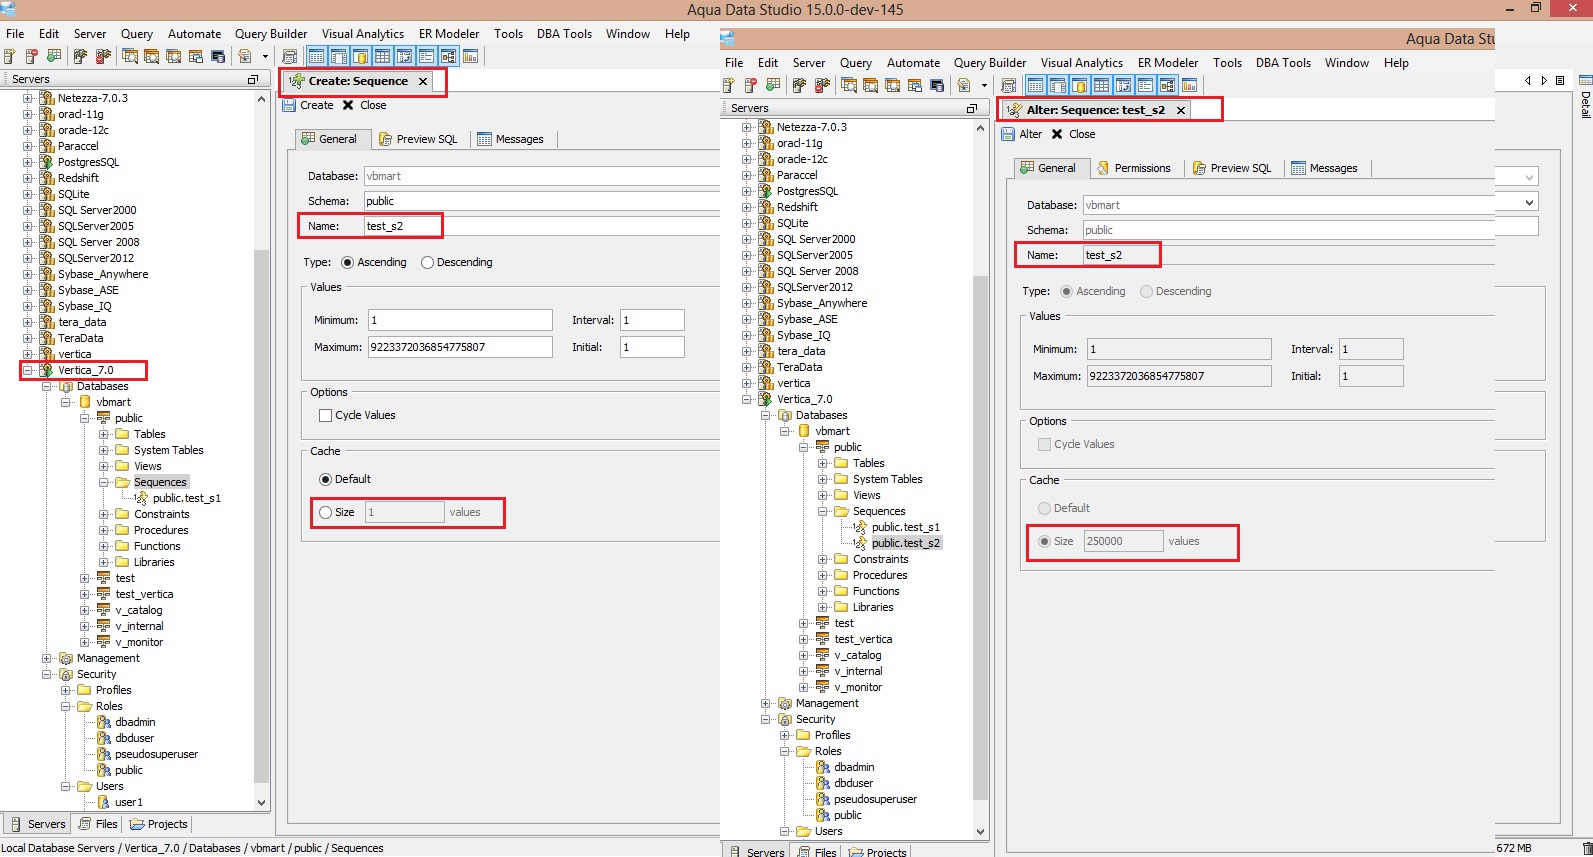Click the yellow database cylinder view icon, left toolbar

click(x=361, y=57)
